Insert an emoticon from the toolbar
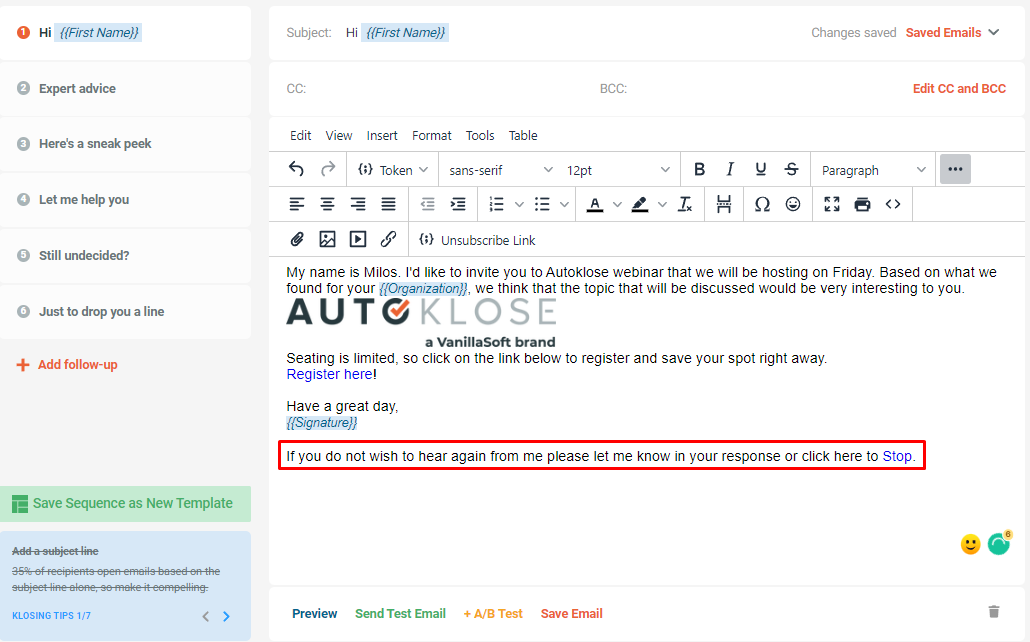The height and width of the screenshot is (642, 1030). (x=793, y=204)
